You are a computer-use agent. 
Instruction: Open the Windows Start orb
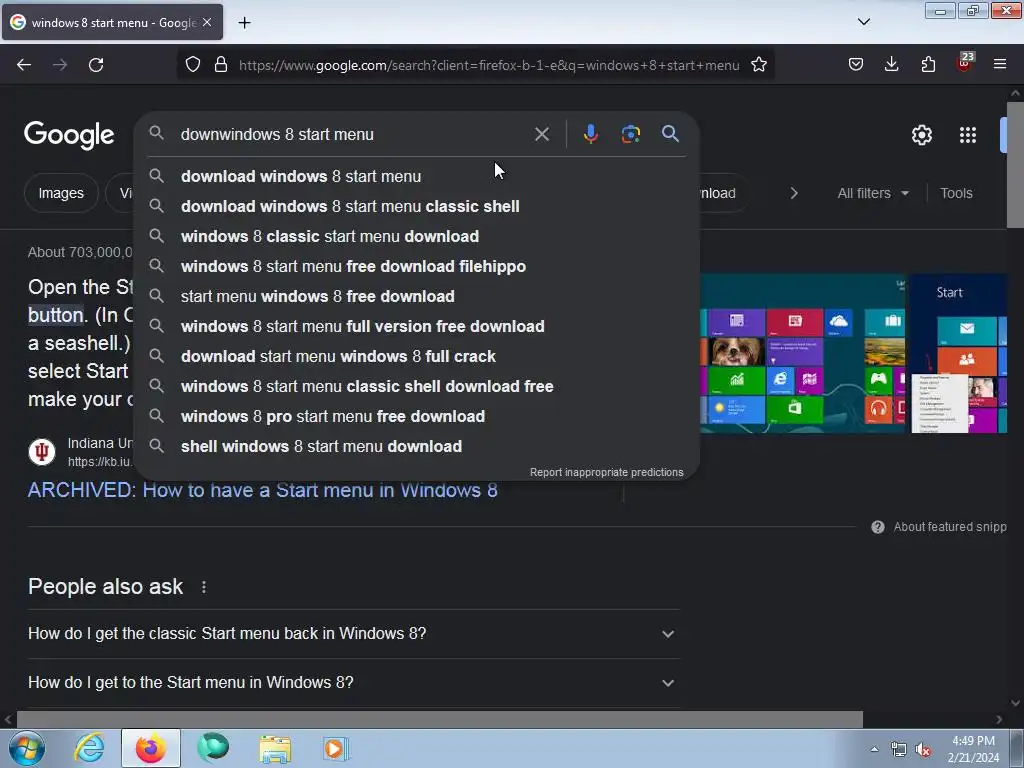tap(27, 748)
